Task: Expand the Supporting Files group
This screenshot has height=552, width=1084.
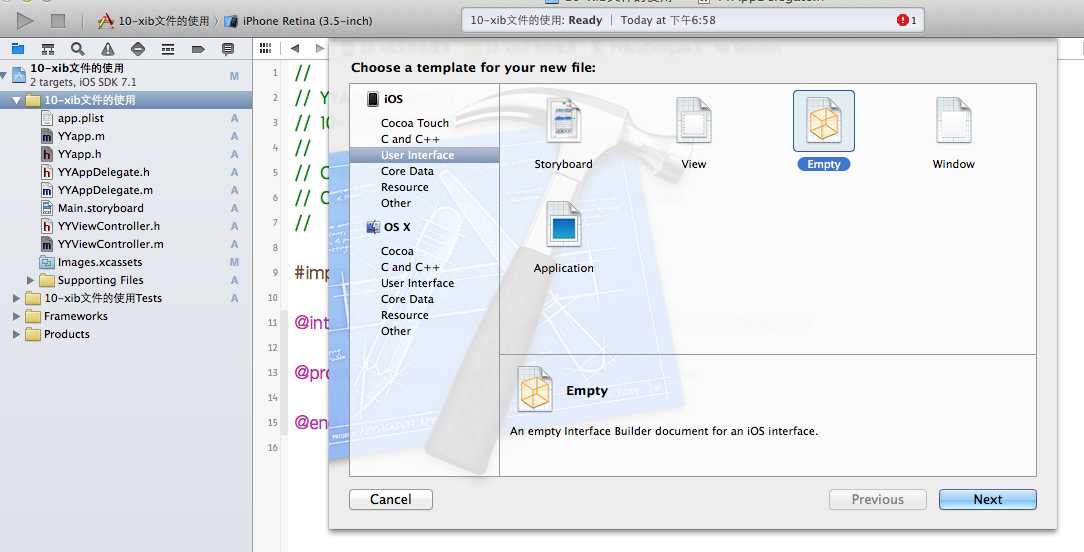Action: 30,280
